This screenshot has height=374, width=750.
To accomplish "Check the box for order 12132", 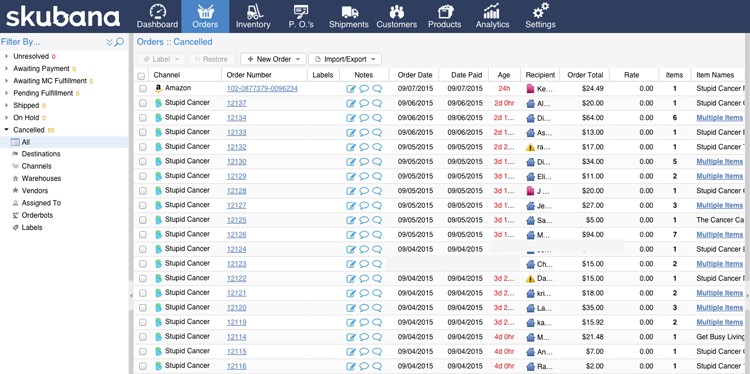I will pyautogui.click(x=143, y=147).
